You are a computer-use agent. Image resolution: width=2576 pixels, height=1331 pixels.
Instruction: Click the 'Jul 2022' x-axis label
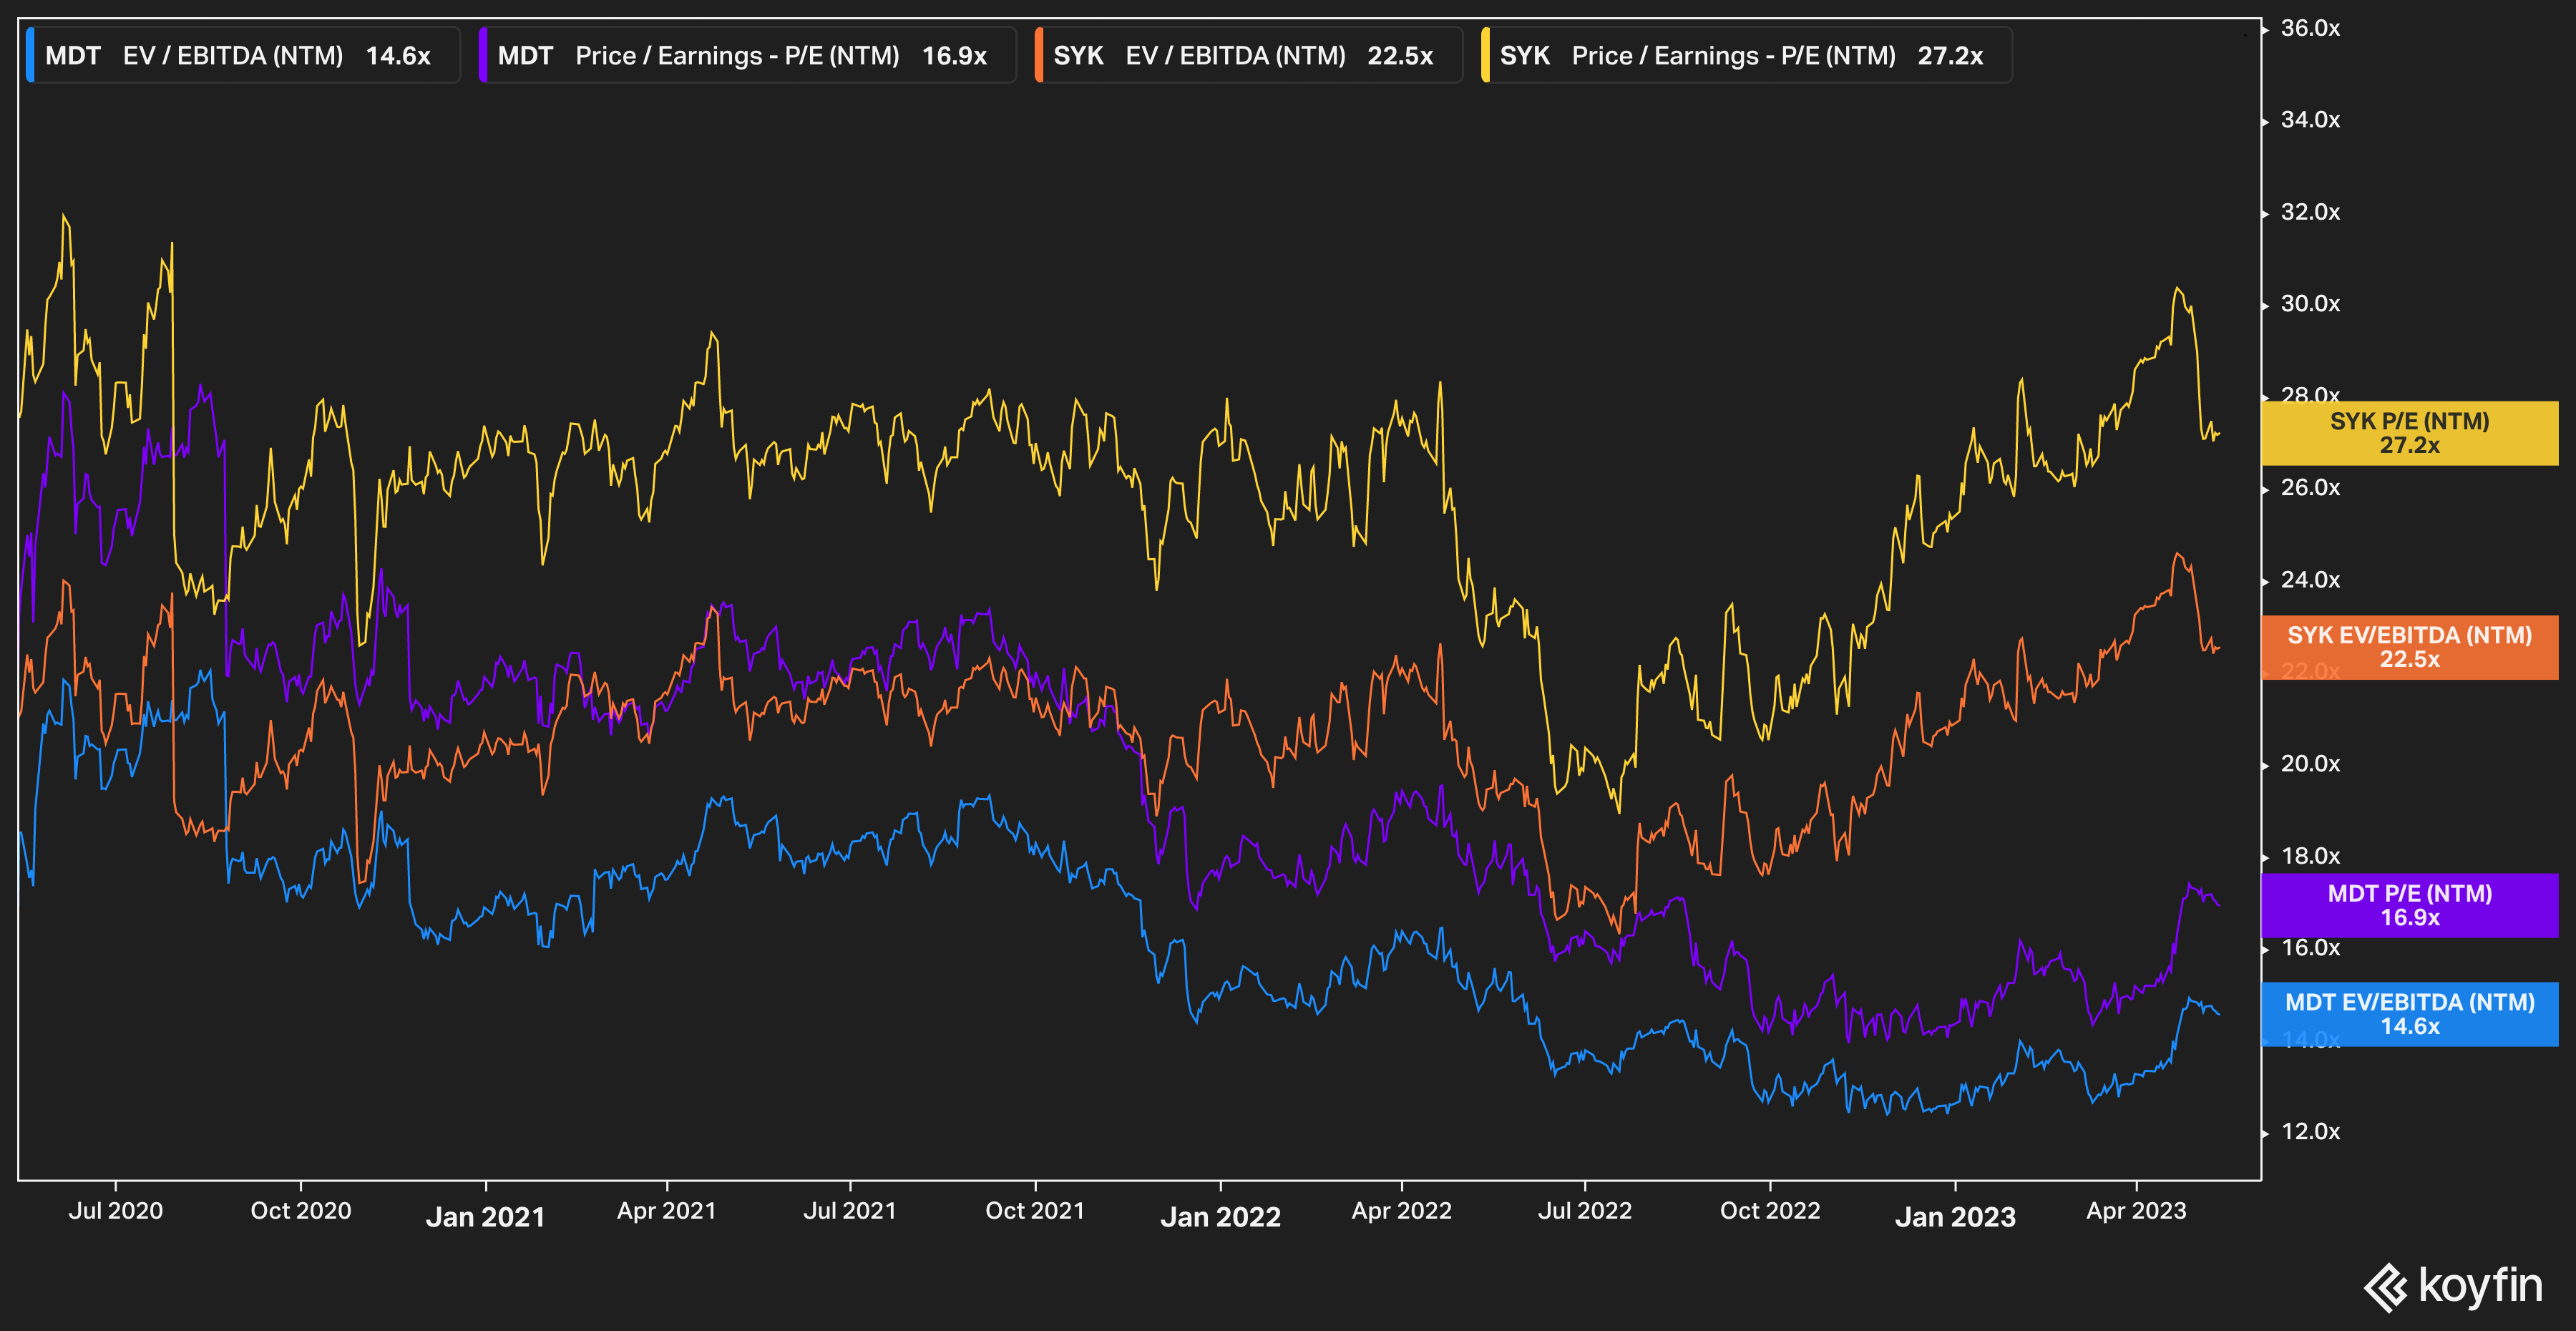[1585, 1211]
